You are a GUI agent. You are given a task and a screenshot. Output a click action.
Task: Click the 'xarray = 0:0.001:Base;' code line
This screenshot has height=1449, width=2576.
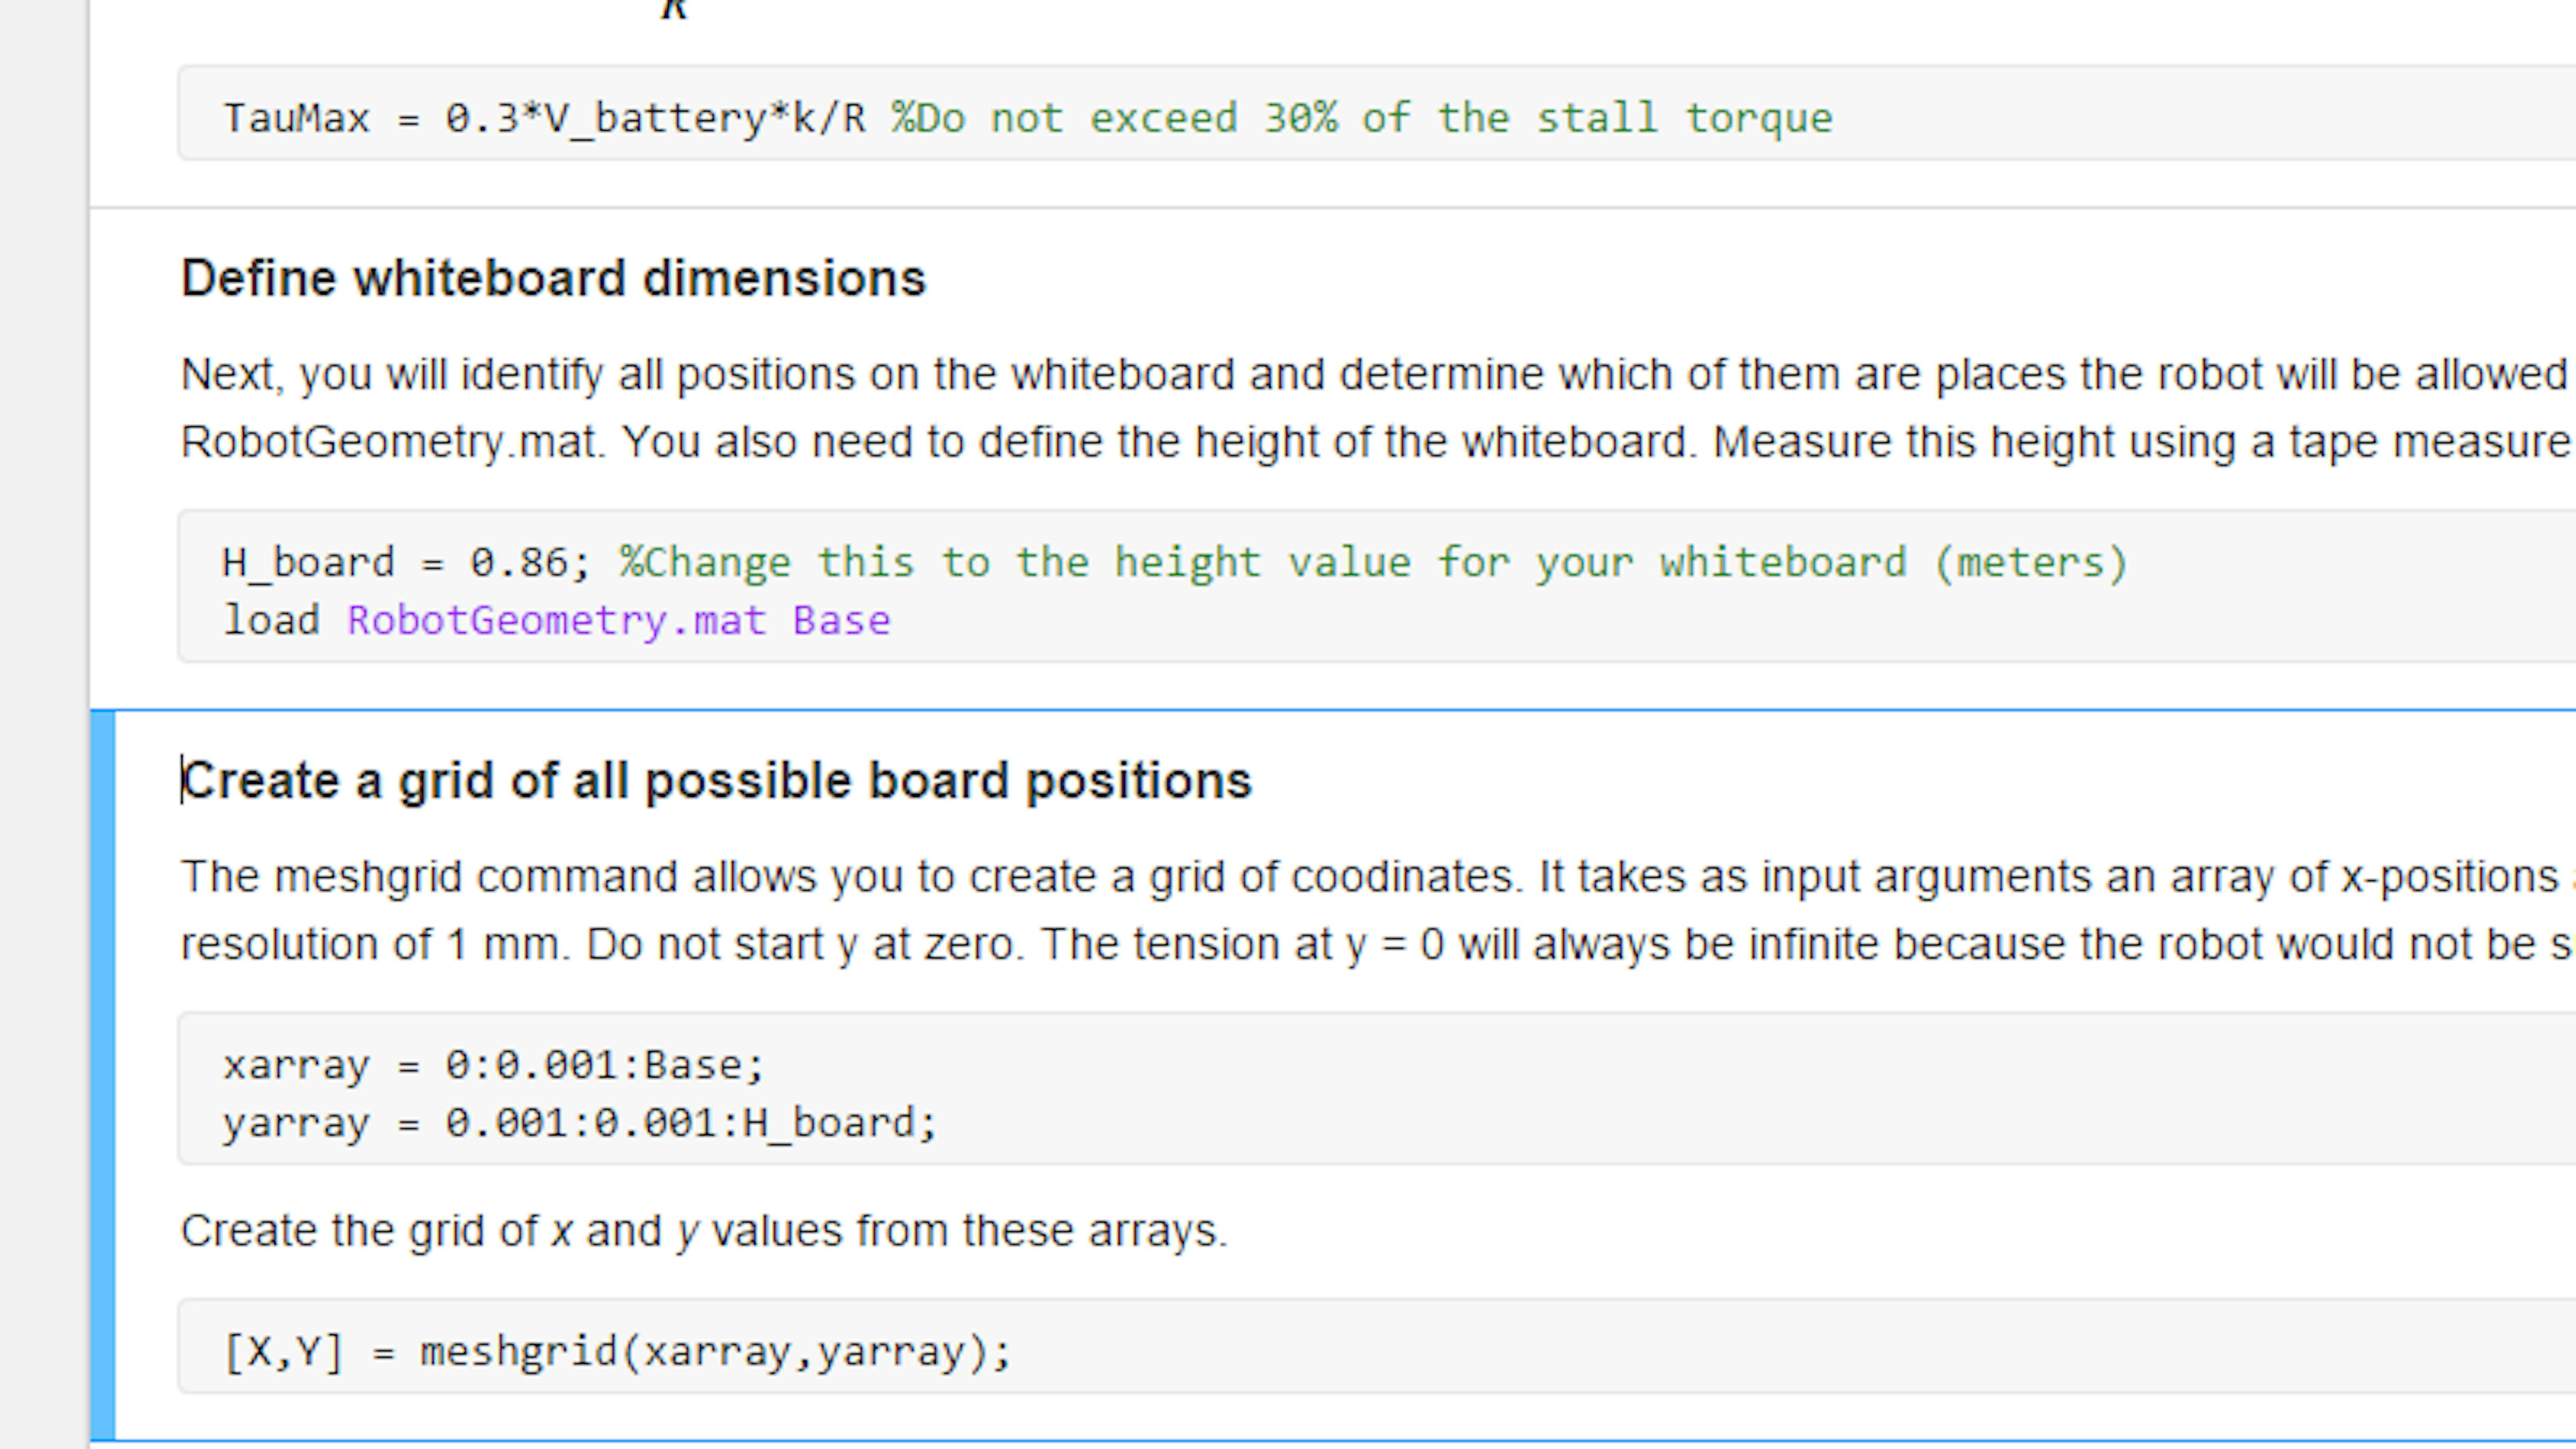(x=494, y=1065)
